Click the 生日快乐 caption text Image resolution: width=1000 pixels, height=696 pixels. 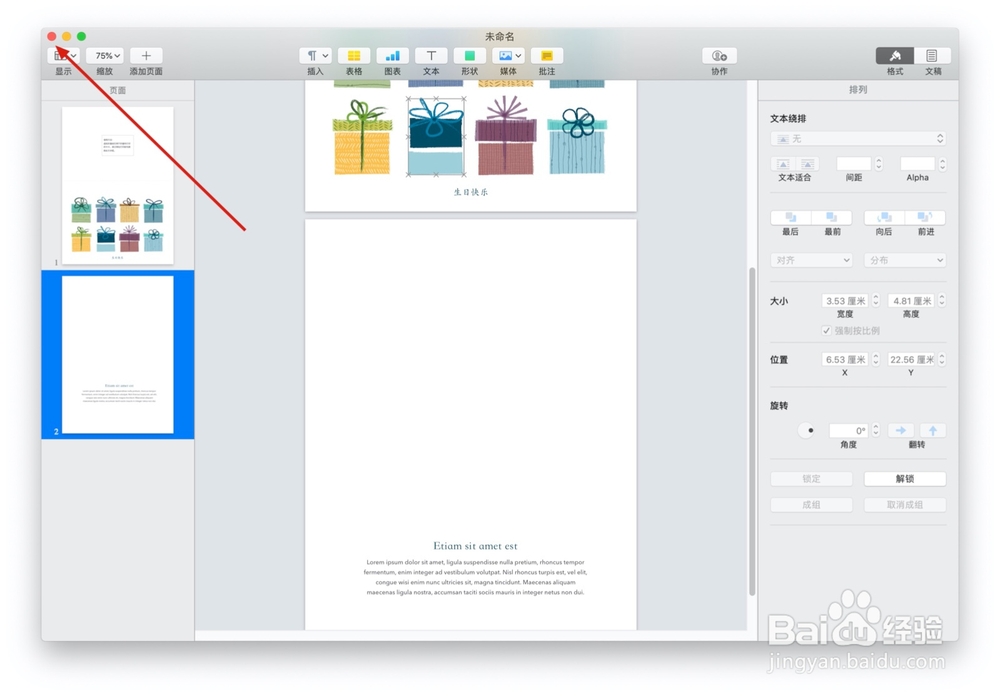(471, 192)
